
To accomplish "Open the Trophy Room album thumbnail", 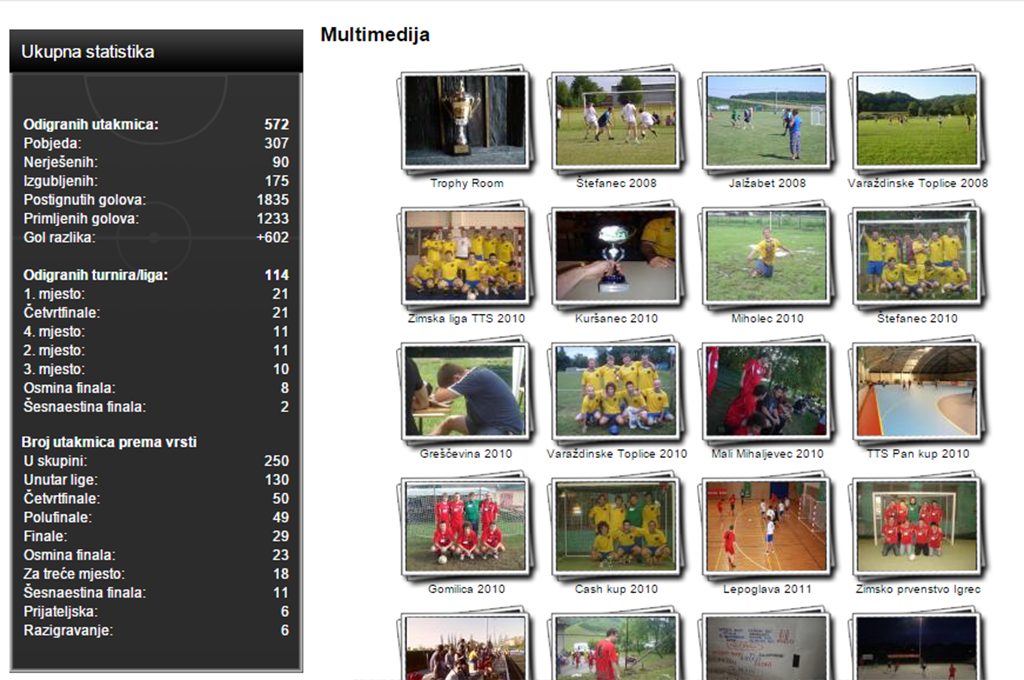I will click(x=465, y=120).
